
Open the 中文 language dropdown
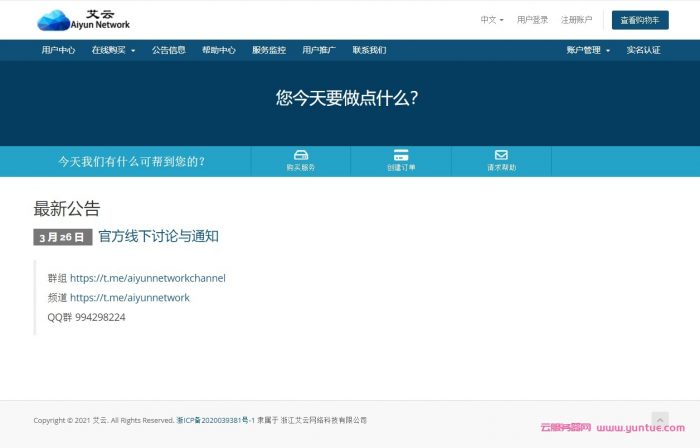[x=491, y=20]
